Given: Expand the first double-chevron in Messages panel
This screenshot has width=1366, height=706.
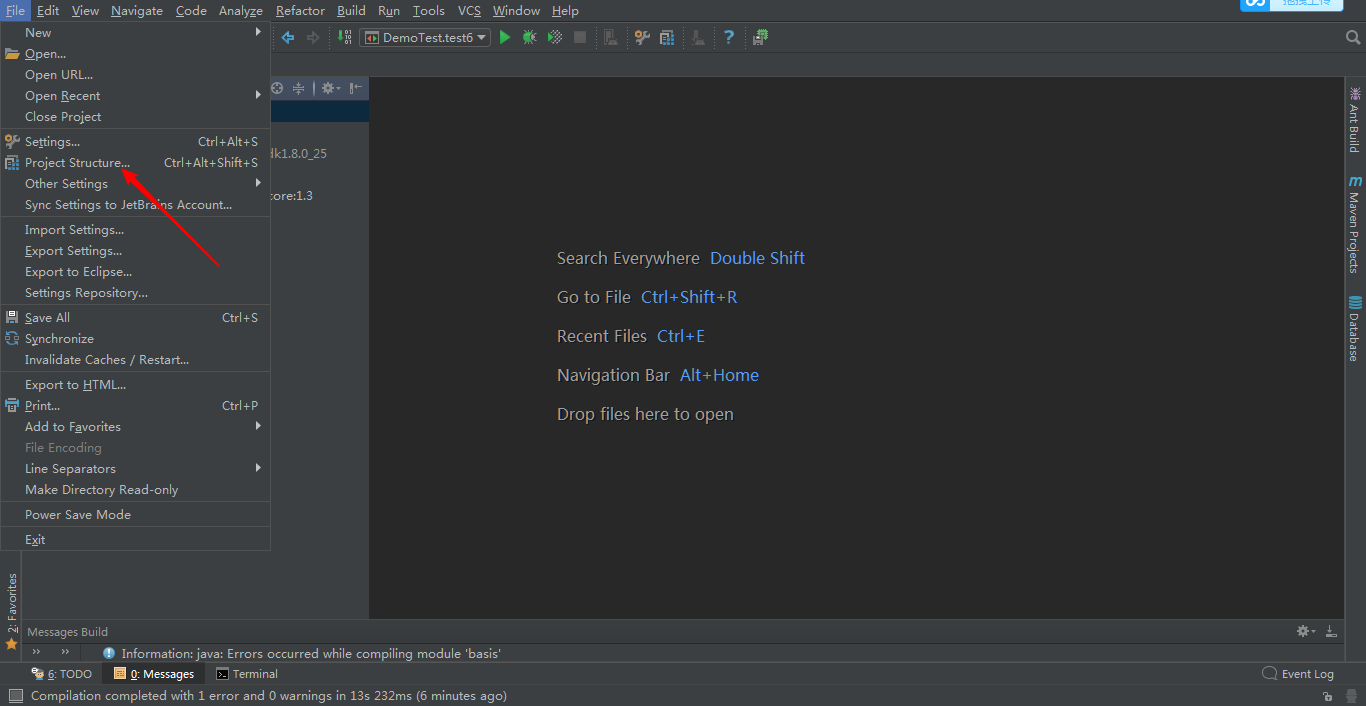Looking at the screenshot, I should [x=36, y=652].
